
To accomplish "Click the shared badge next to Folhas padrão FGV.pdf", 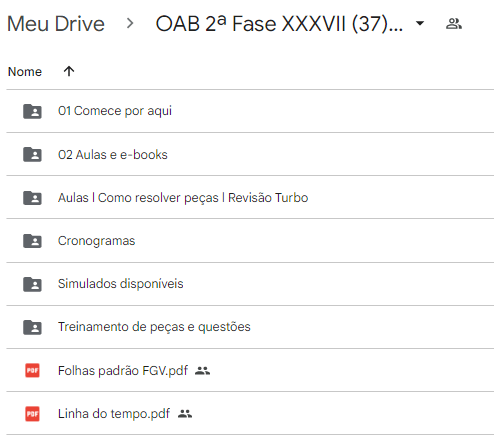I will coord(202,371).
